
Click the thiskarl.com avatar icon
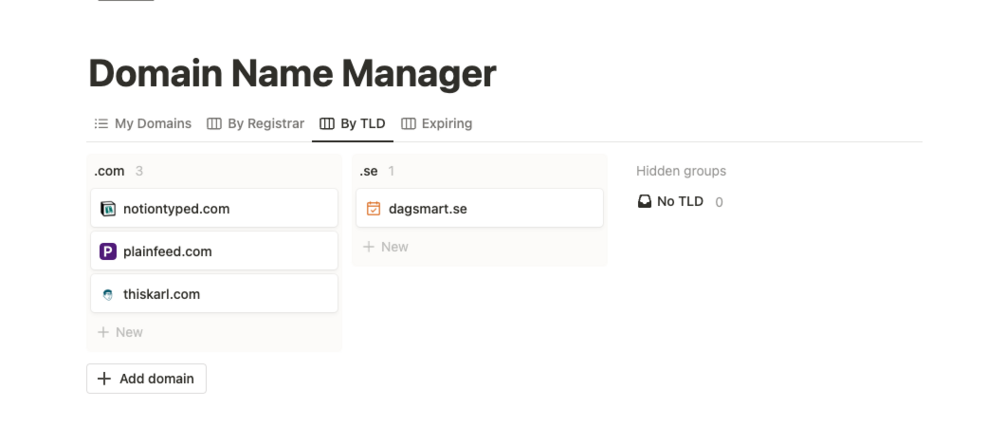click(x=108, y=295)
